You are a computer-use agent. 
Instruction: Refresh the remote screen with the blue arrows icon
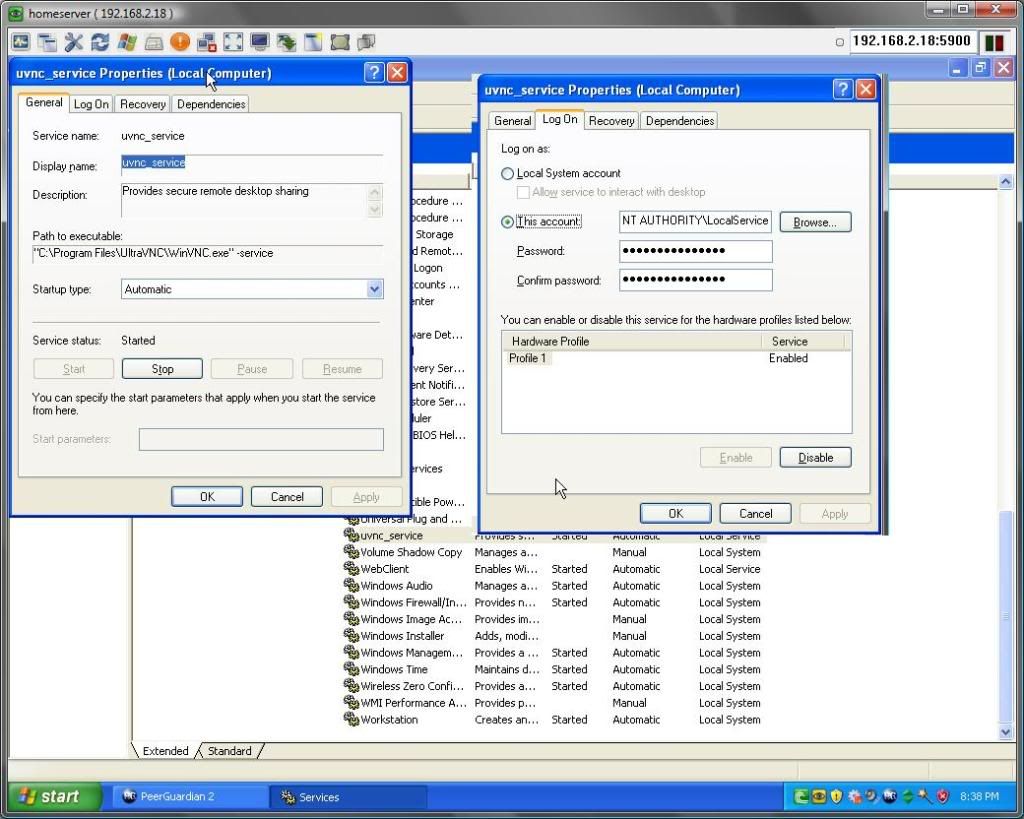(x=100, y=42)
